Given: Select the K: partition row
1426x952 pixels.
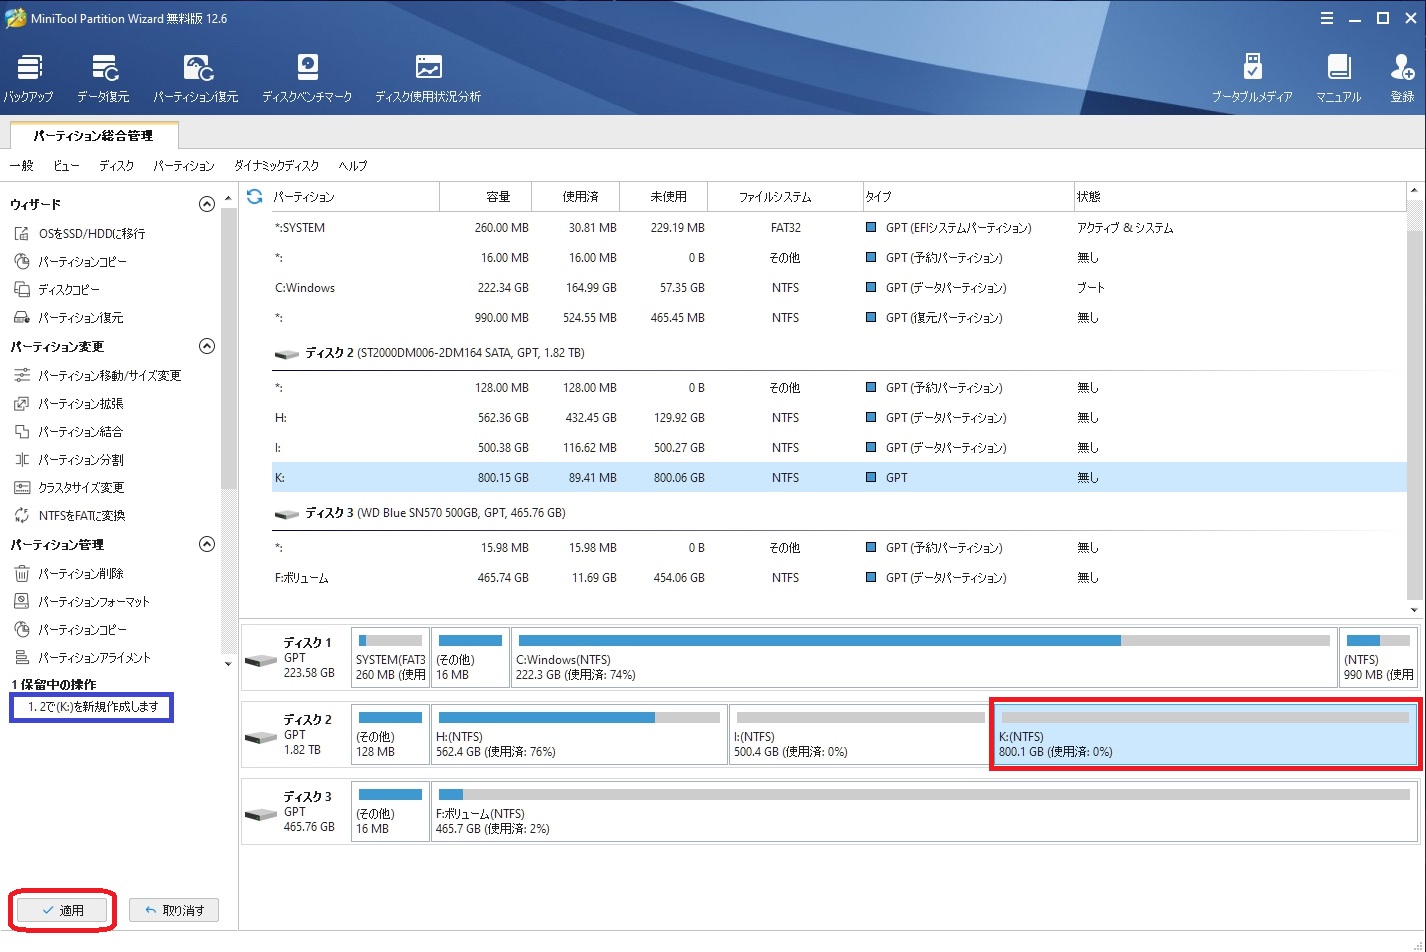Looking at the screenshot, I should tap(839, 478).
